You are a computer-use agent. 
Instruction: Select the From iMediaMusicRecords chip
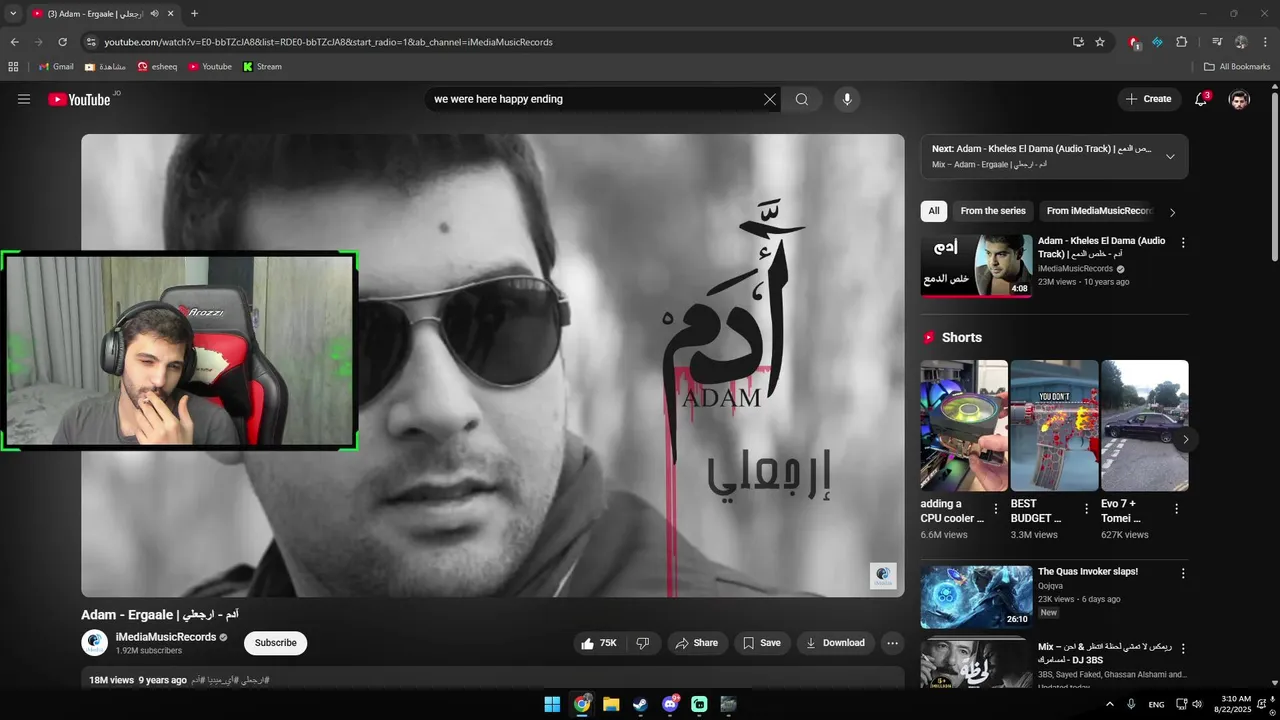click(1099, 211)
